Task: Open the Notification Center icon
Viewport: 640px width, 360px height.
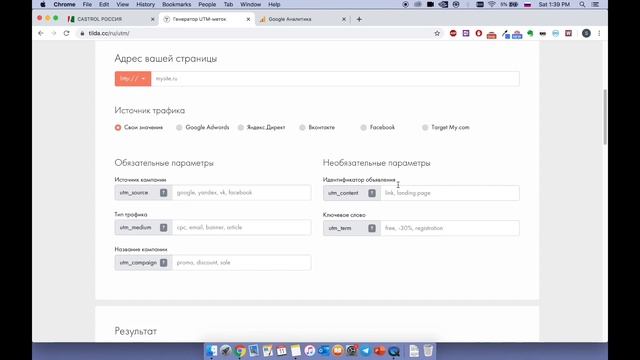Action: click(596, 4)
